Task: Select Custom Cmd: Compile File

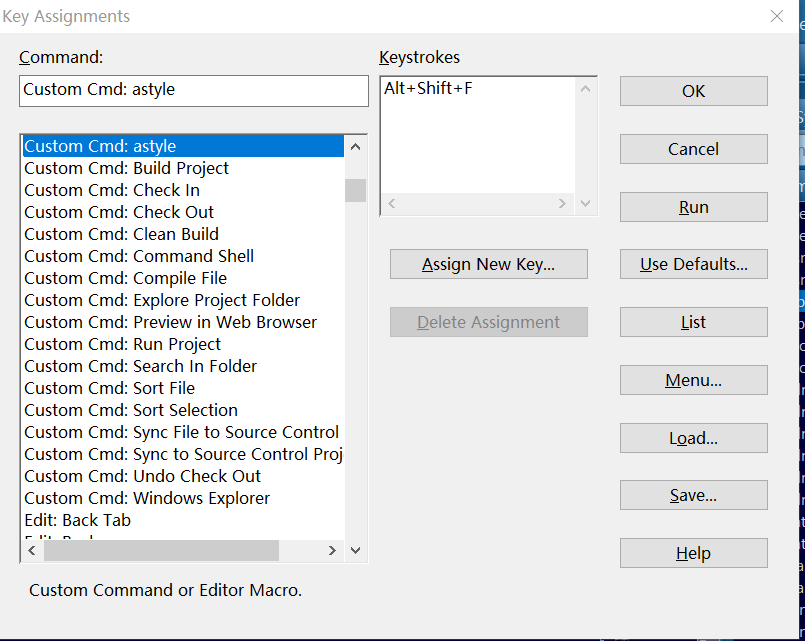Action: click(x=126, y=278)
